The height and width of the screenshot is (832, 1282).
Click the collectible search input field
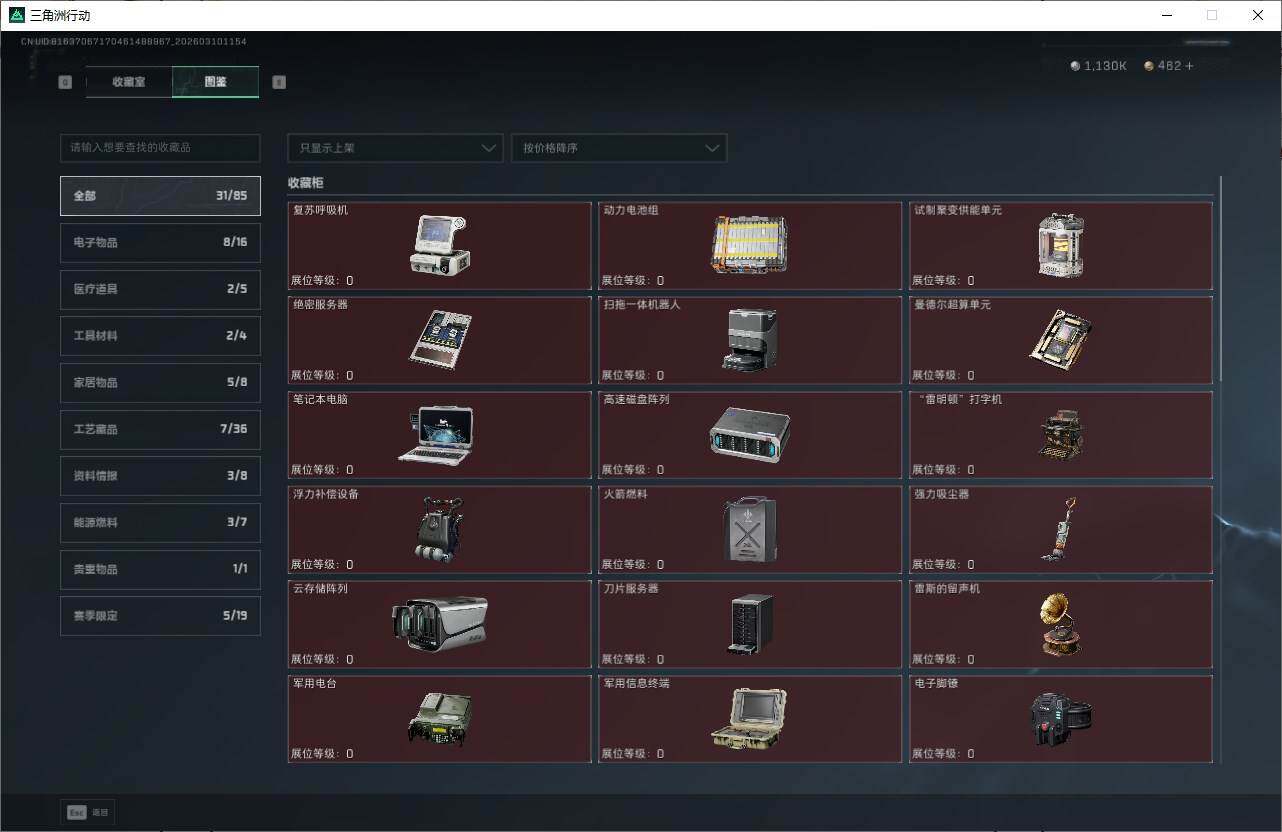pyautogui.click(x=160, y=148)
